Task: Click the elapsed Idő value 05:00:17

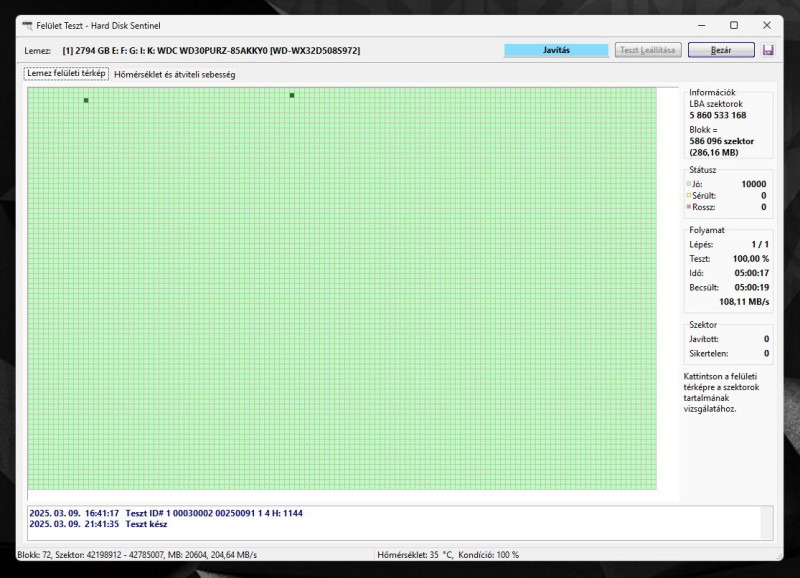Action: (752, 273)
